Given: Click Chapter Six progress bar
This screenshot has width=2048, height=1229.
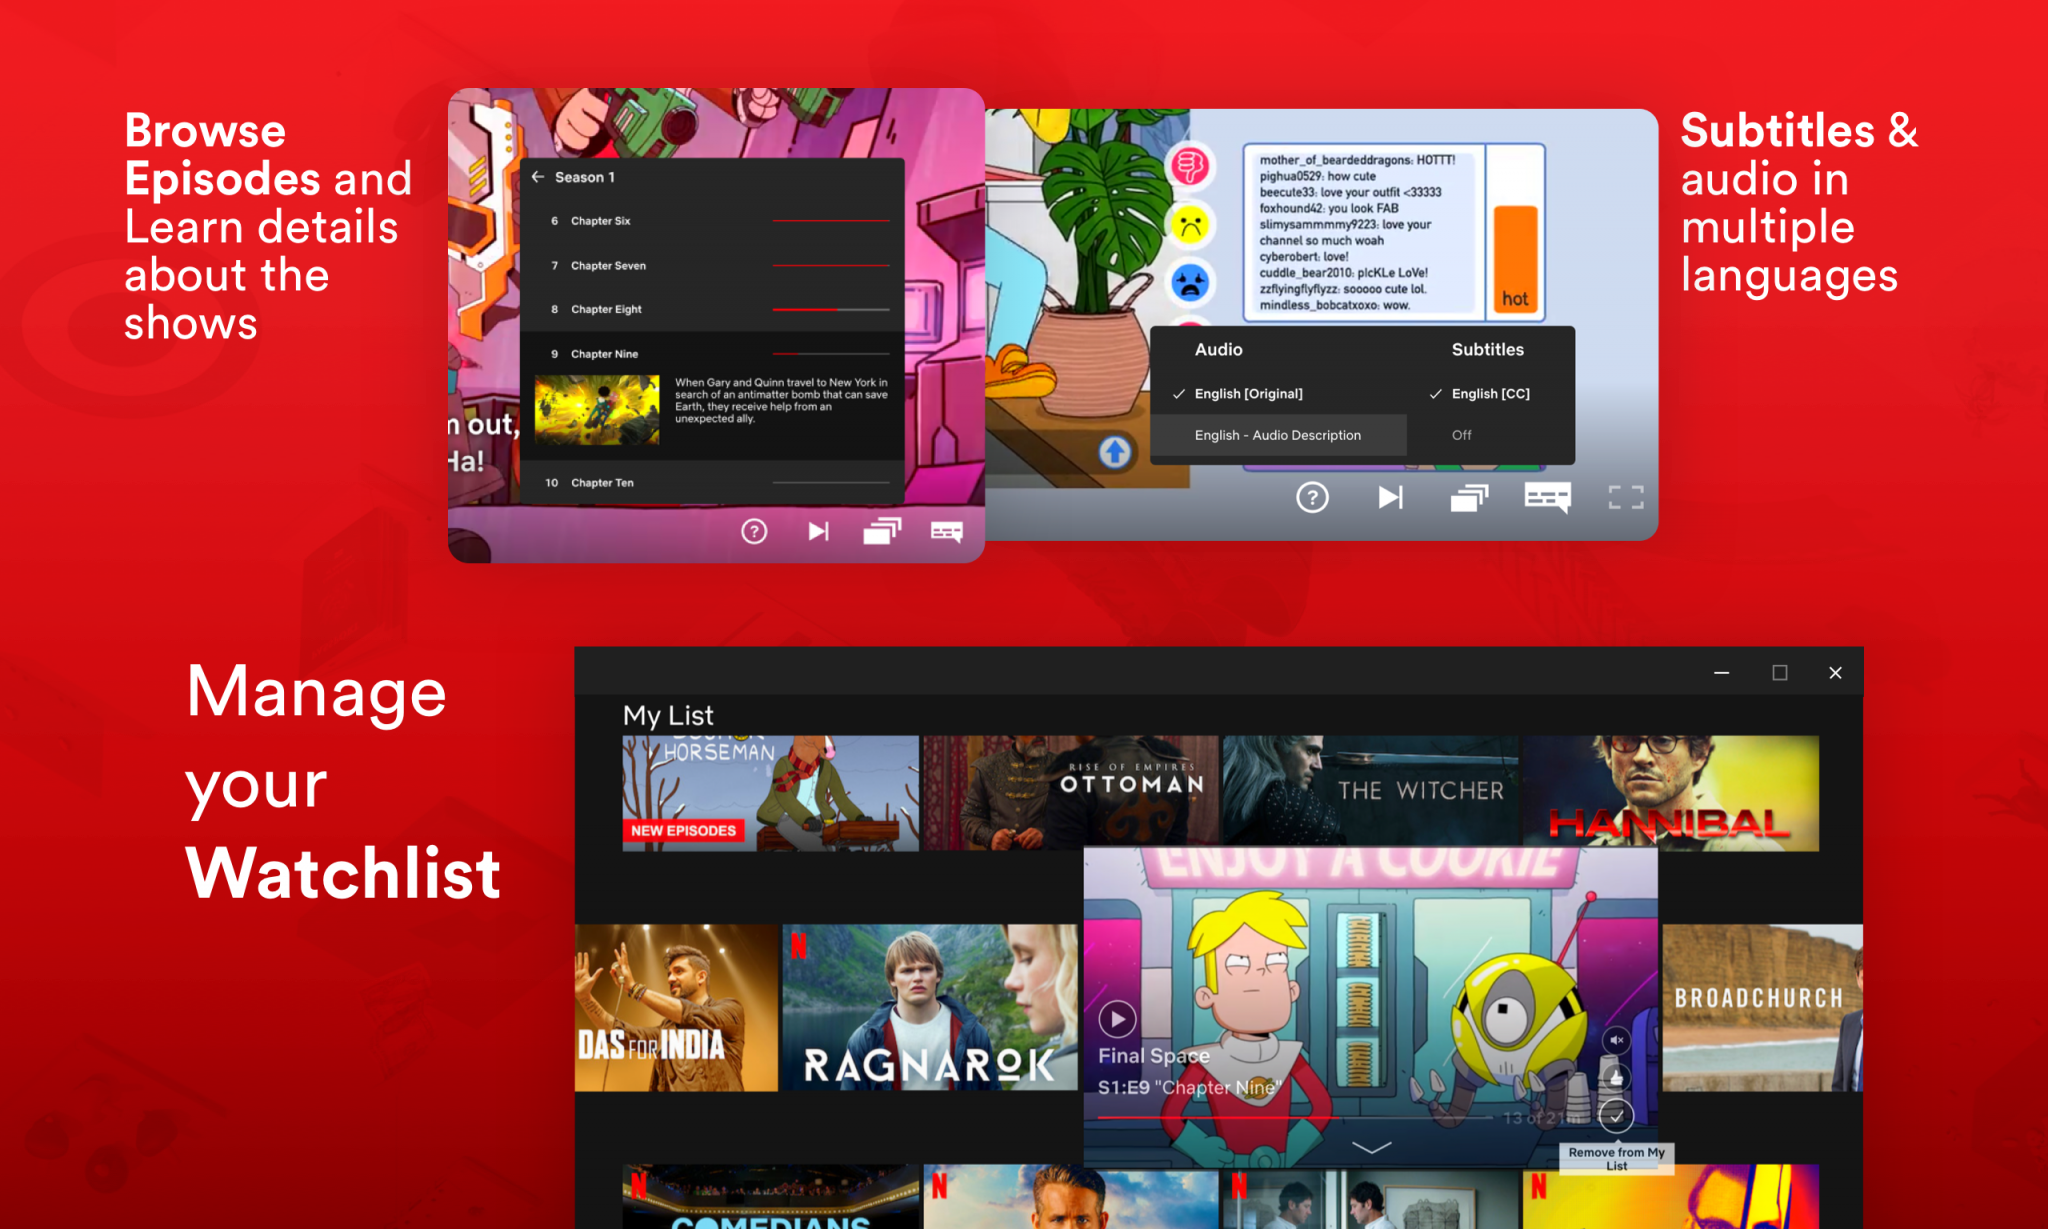Looking at the screenshot, I should tap(831, 221).
